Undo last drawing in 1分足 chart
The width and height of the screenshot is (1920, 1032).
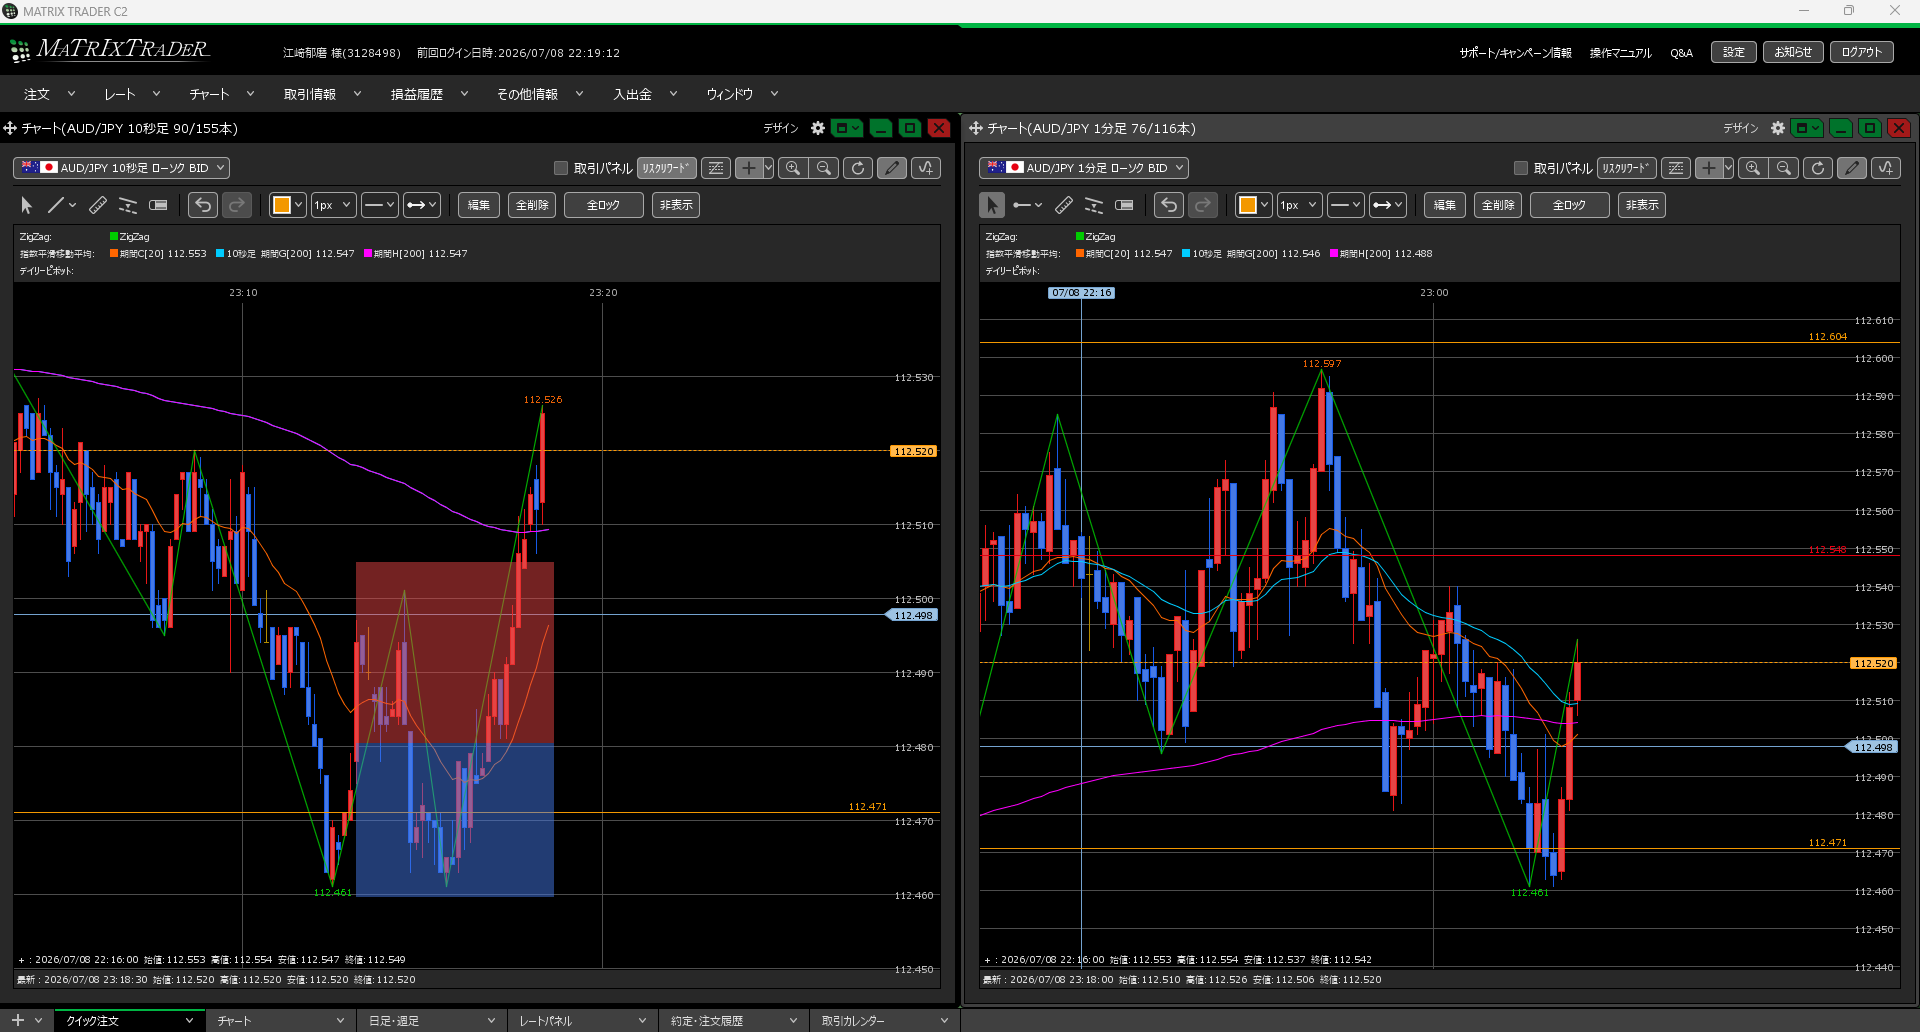[x=1169, y=205]
